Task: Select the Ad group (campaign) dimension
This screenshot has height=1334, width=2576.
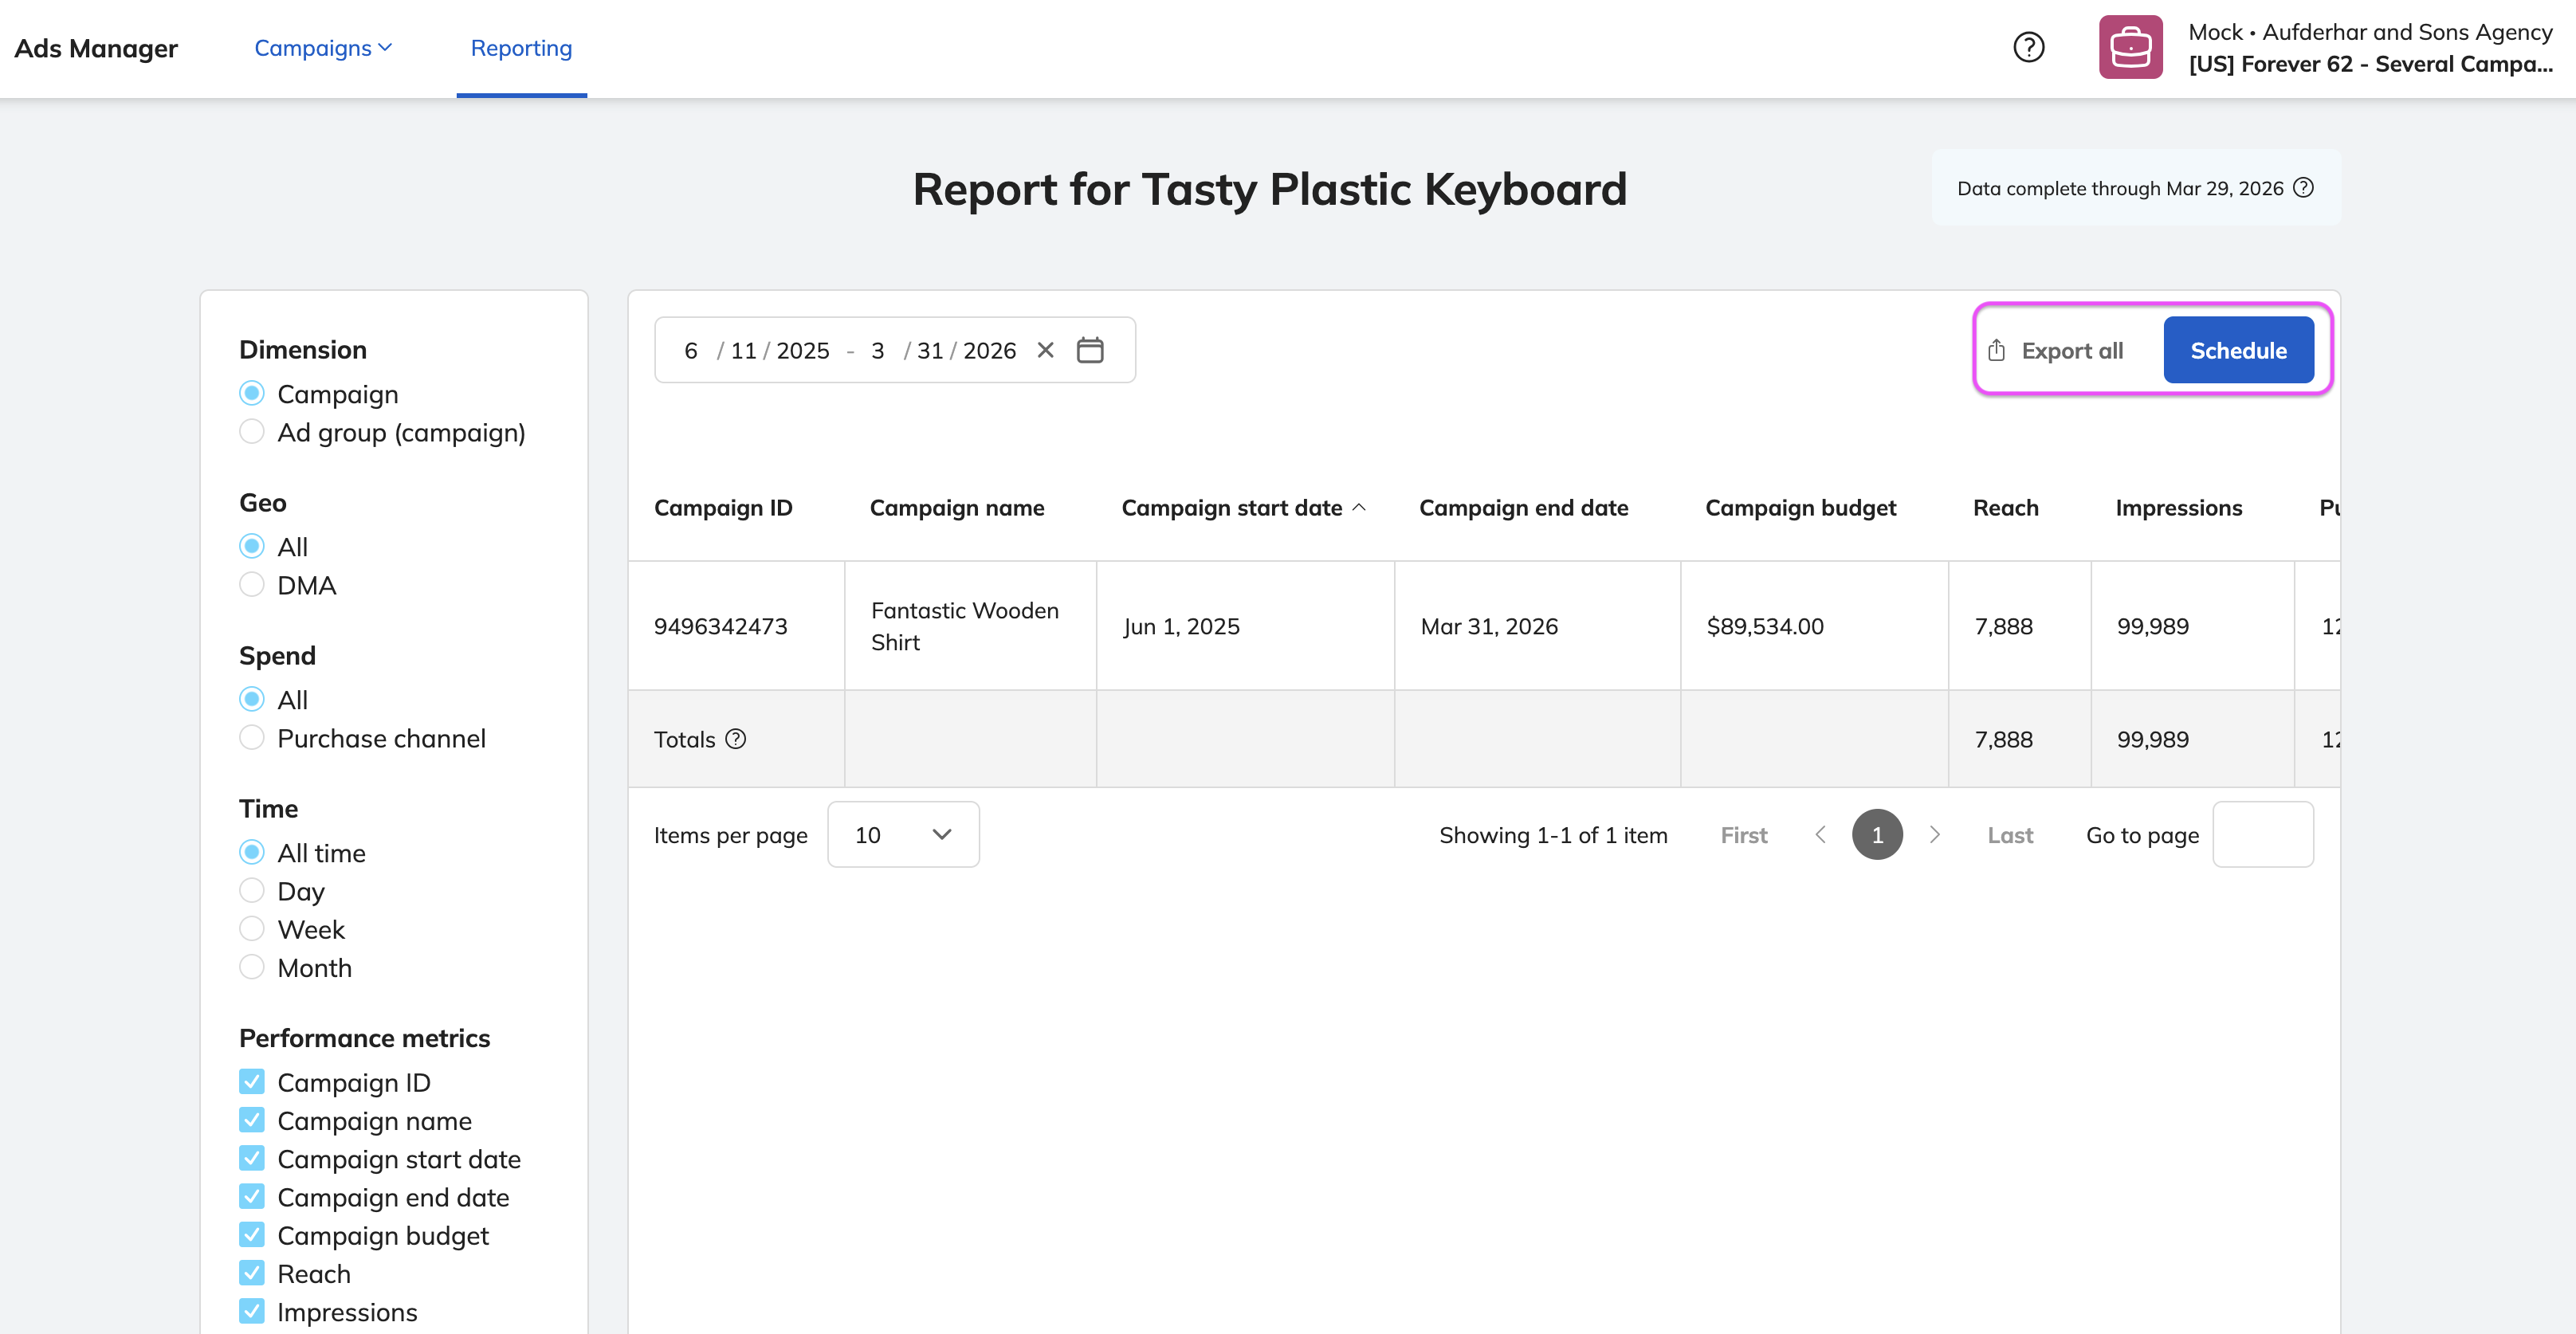Action: click(x=252, y=432)
